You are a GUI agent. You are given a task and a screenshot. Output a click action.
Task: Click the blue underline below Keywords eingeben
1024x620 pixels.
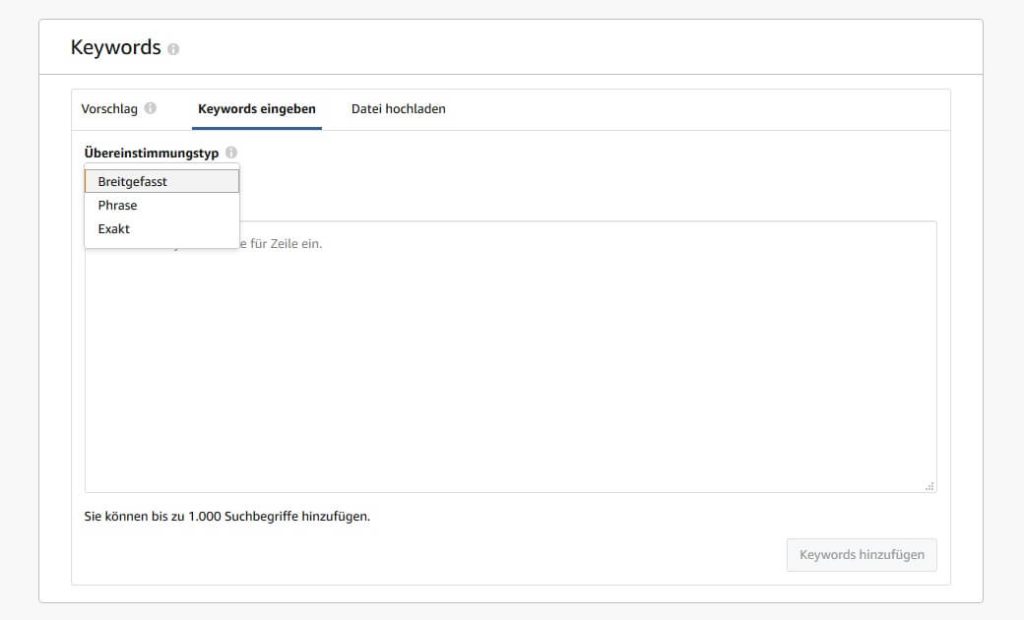tap(257, 129)
